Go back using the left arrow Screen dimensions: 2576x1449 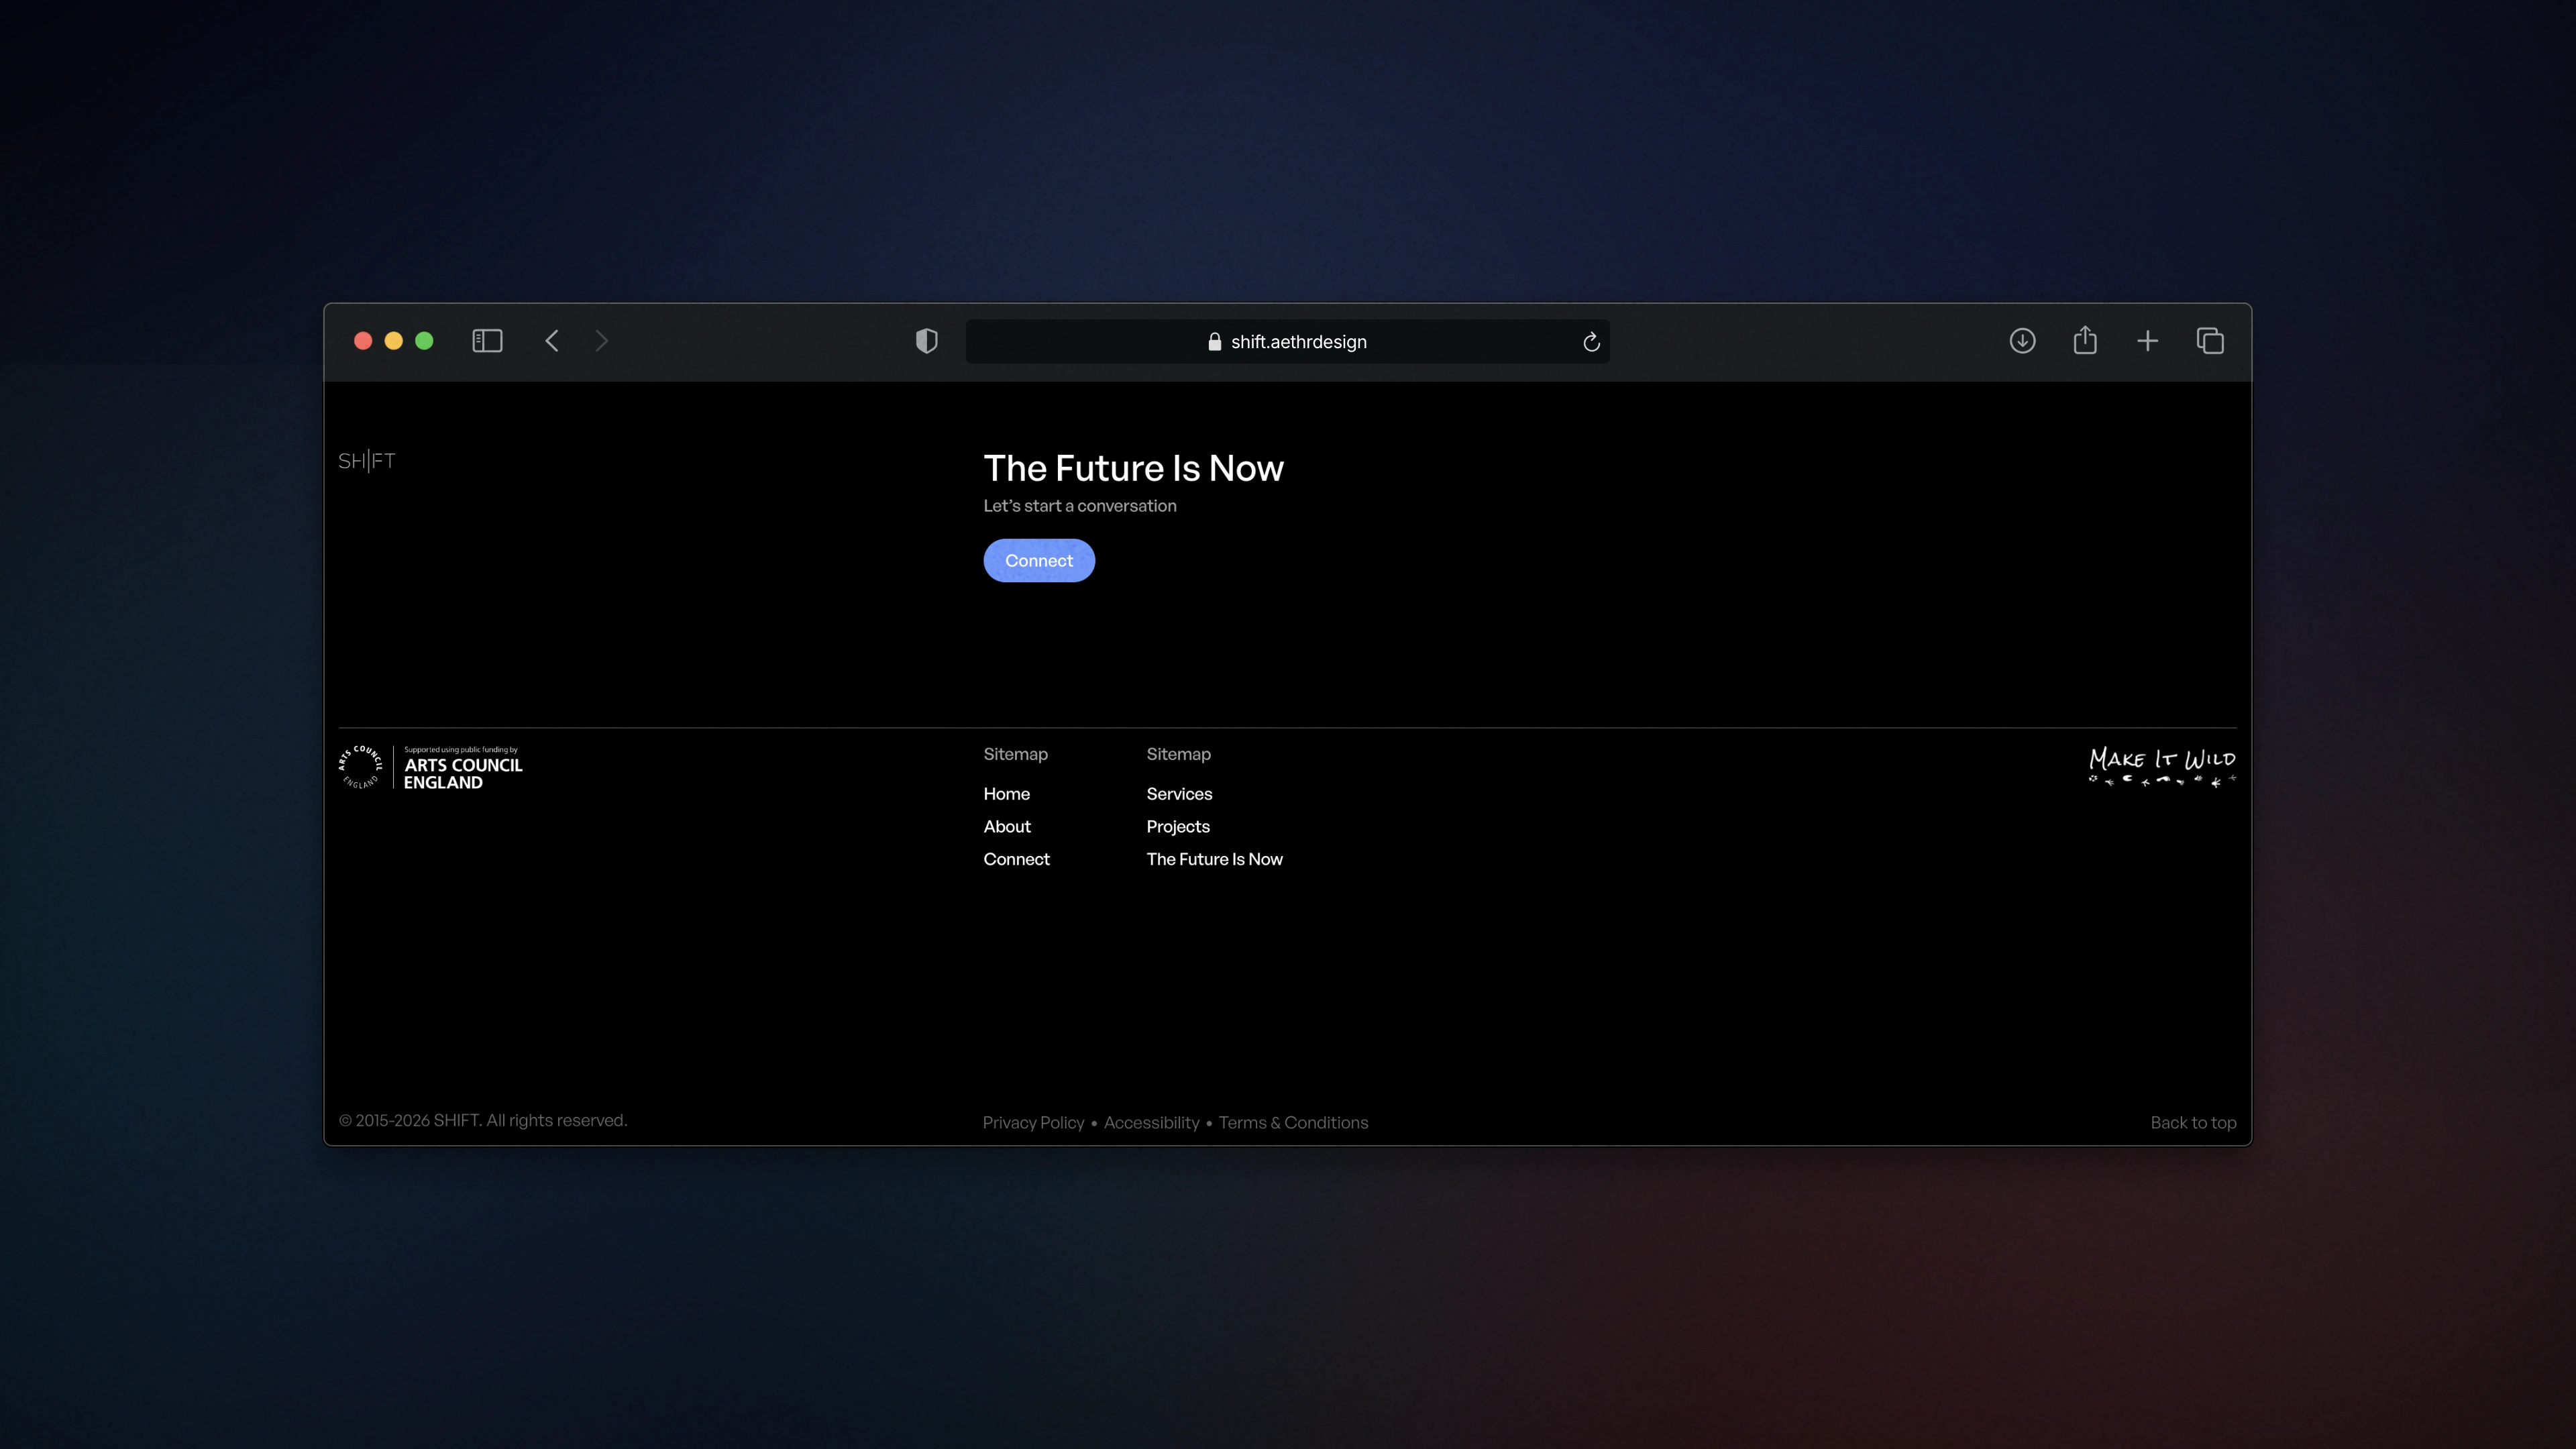pos(552,341)
